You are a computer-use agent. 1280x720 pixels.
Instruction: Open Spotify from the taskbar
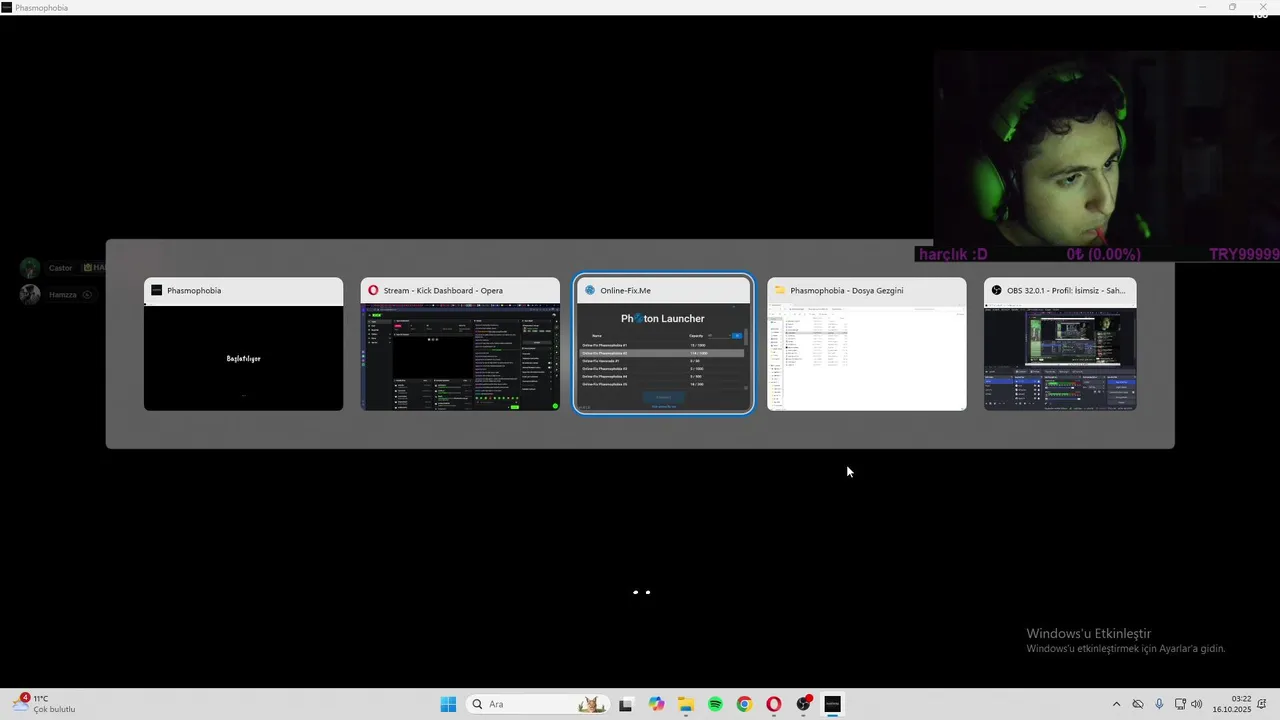point(715,704)
